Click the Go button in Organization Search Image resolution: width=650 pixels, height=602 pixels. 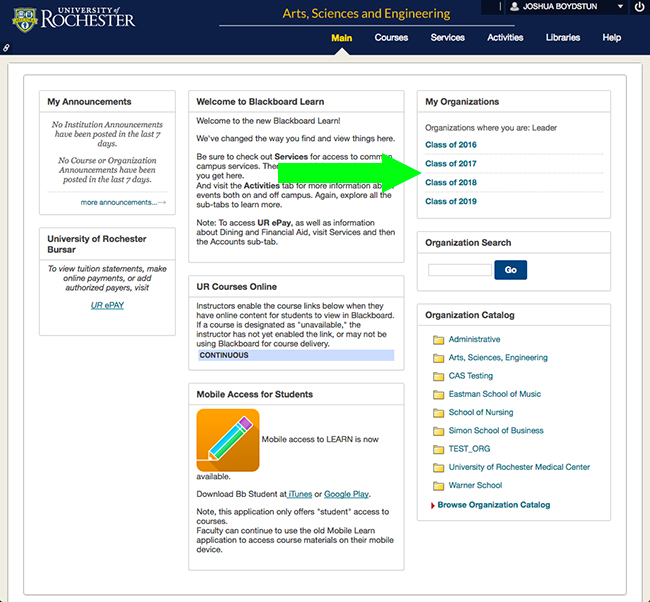coord(511,270)
